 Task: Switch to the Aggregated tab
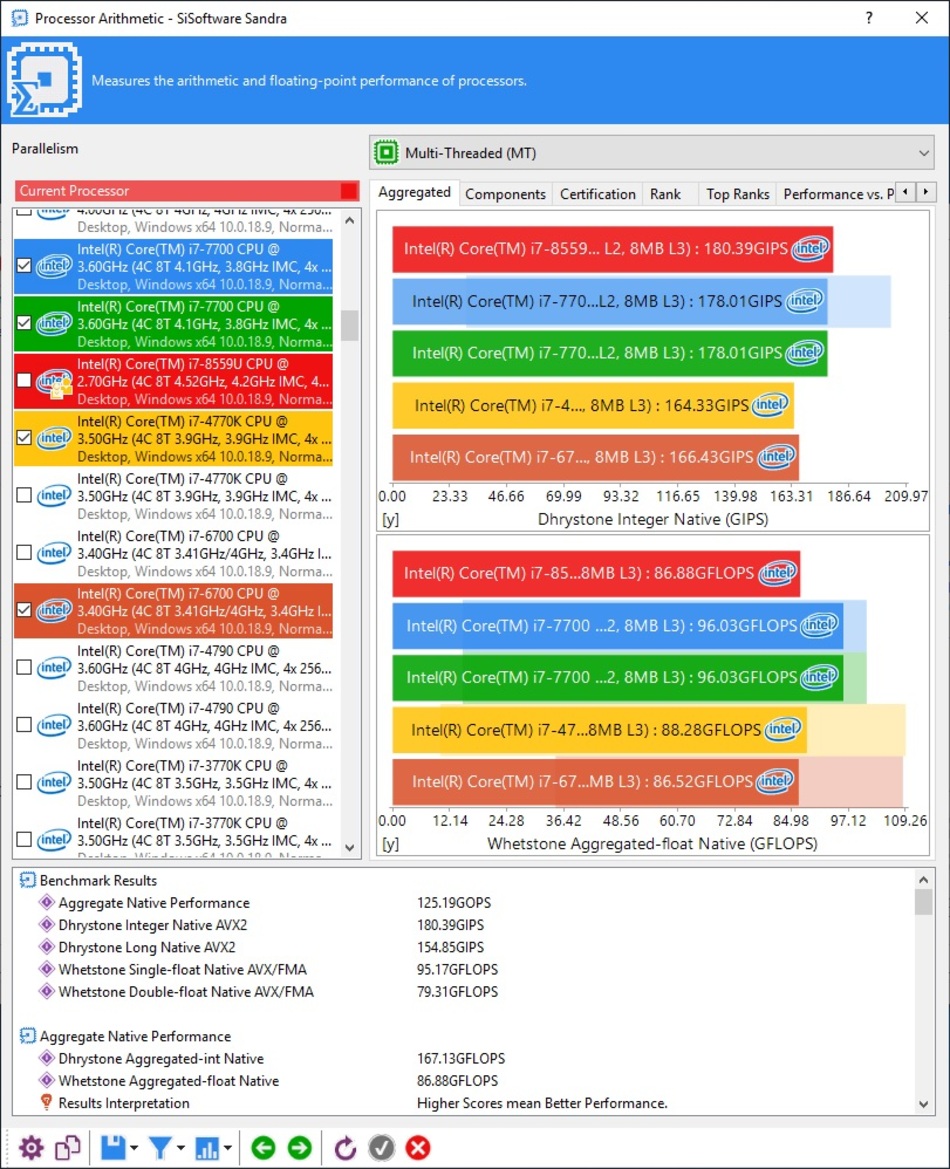point(415,192)
